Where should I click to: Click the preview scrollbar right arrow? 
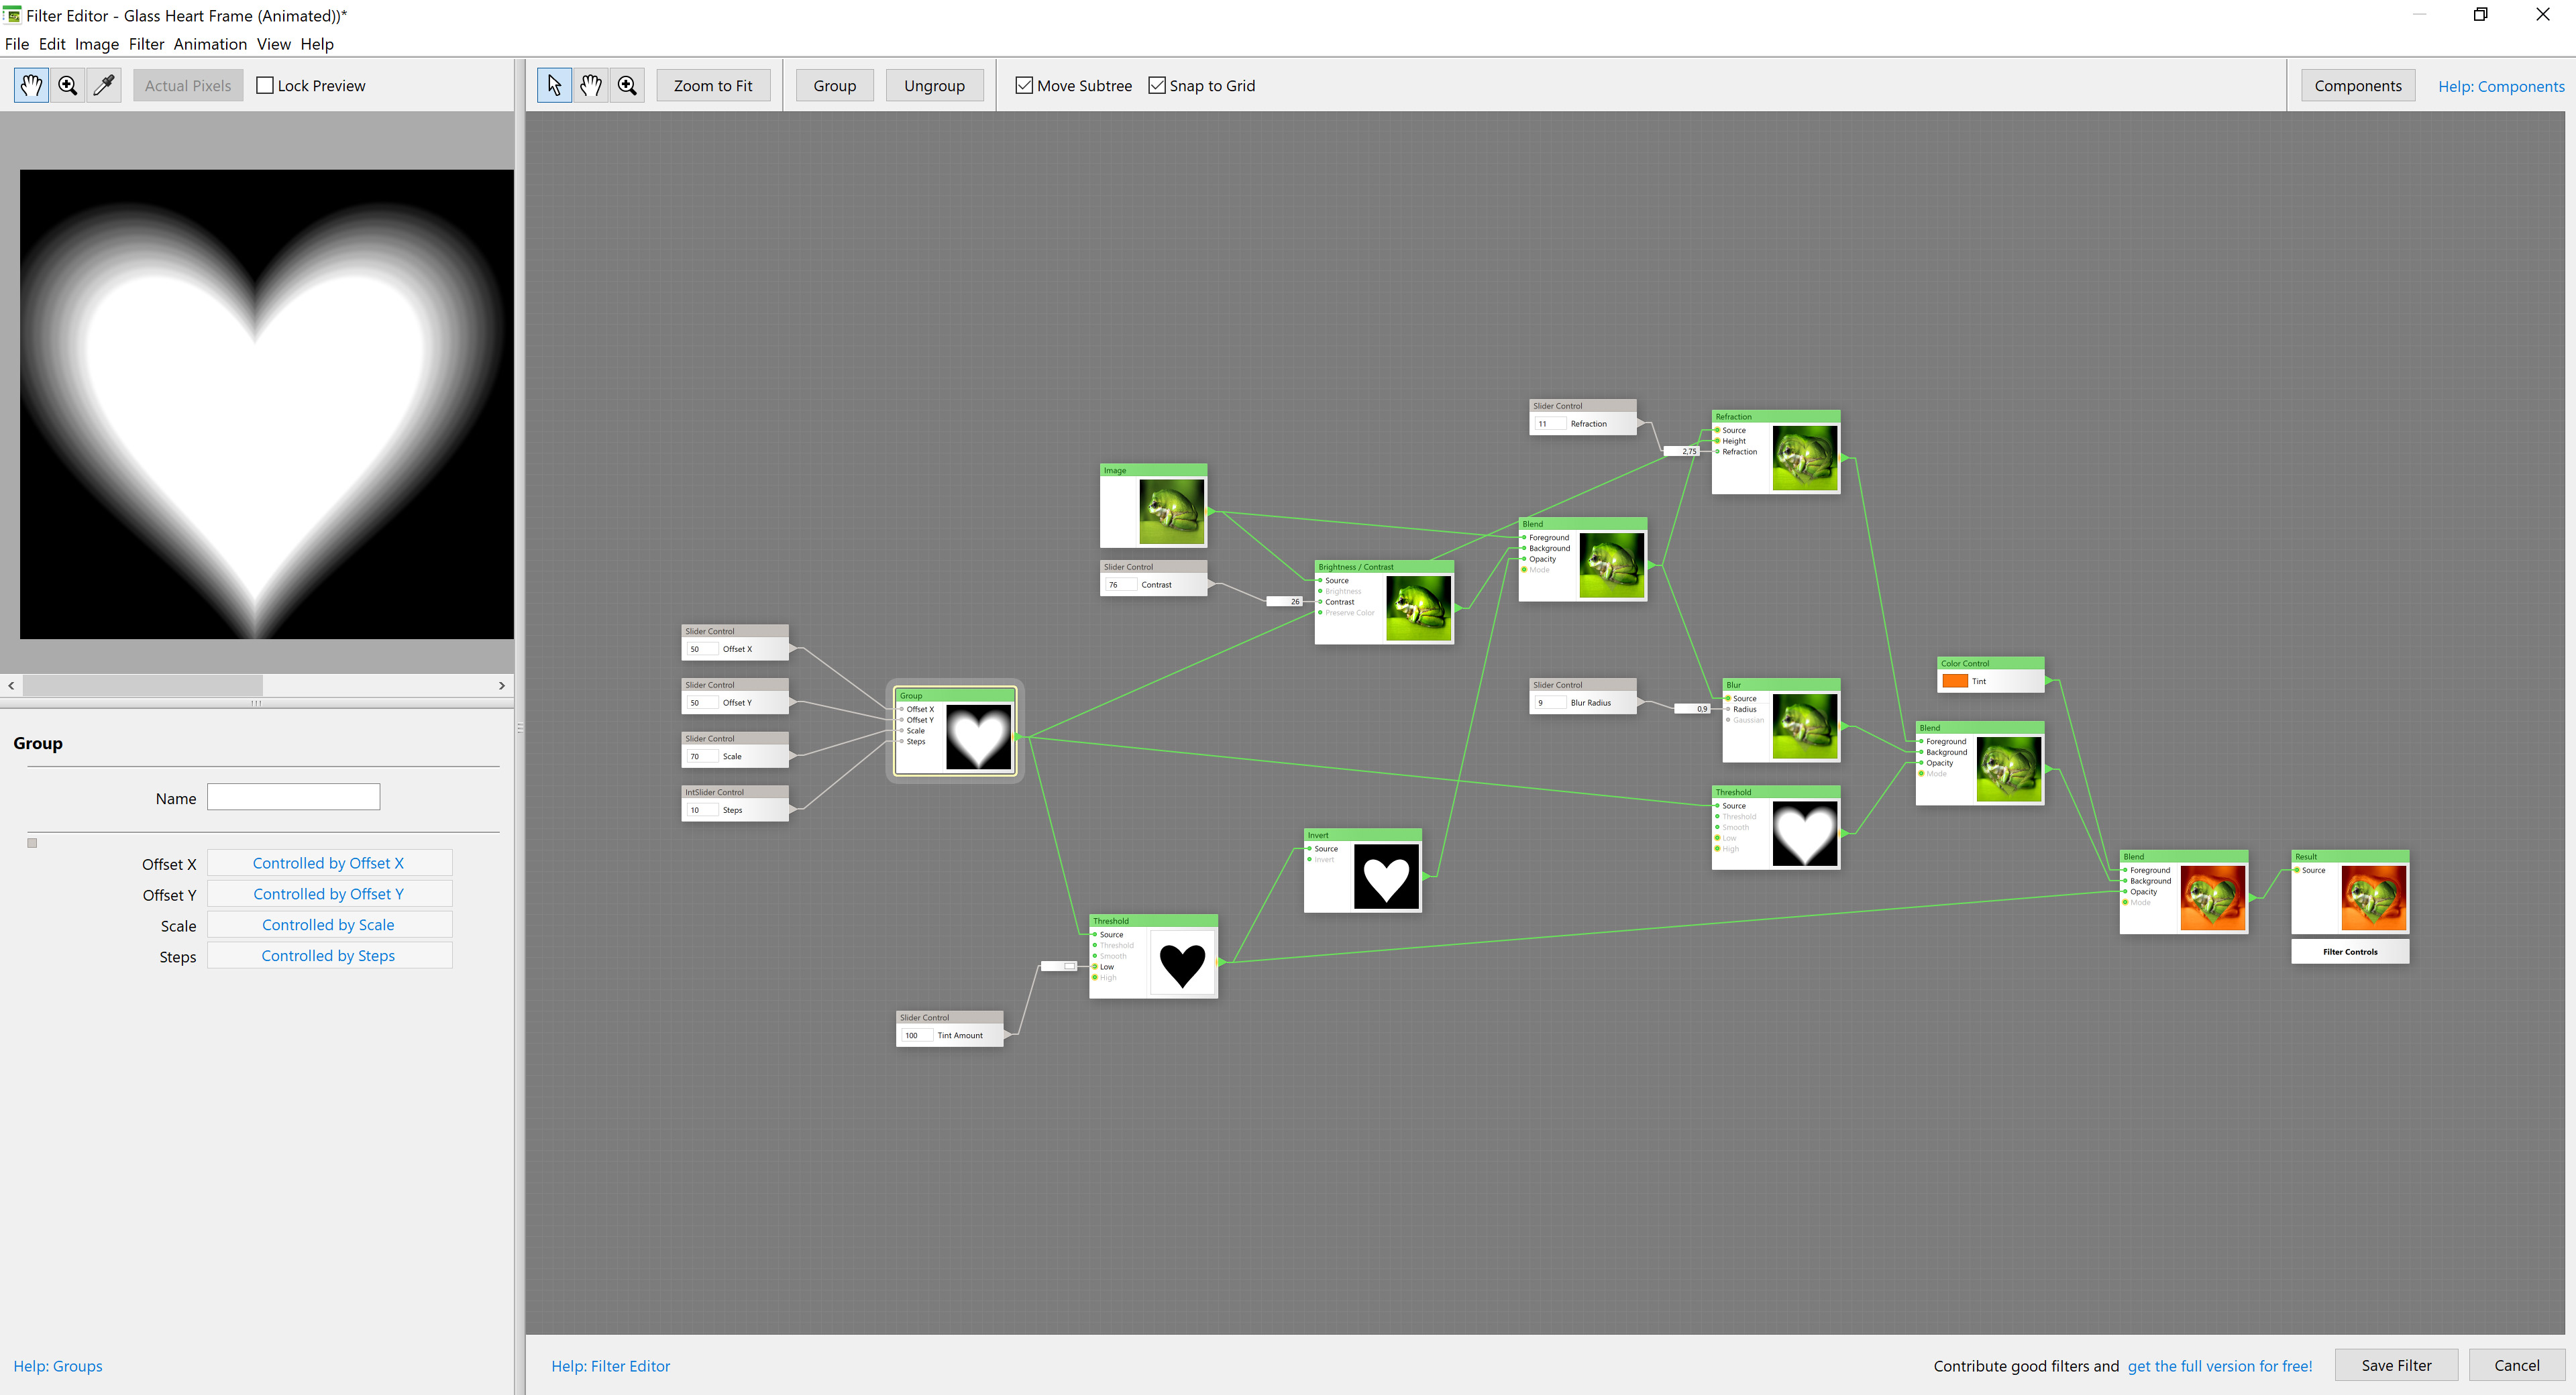click(502, 686)
